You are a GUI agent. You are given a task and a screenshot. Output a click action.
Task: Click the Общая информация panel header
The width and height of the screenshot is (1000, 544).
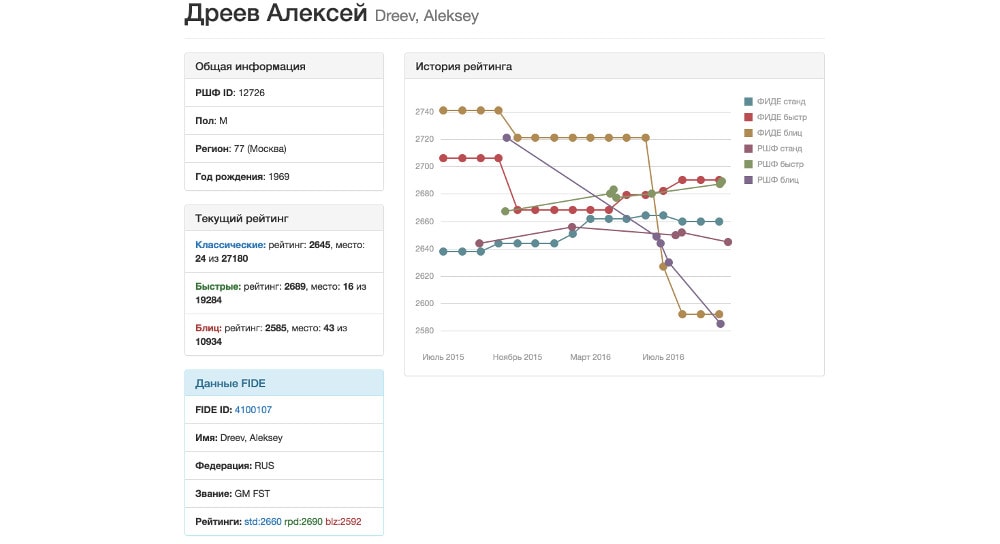(x=283, y=66)
